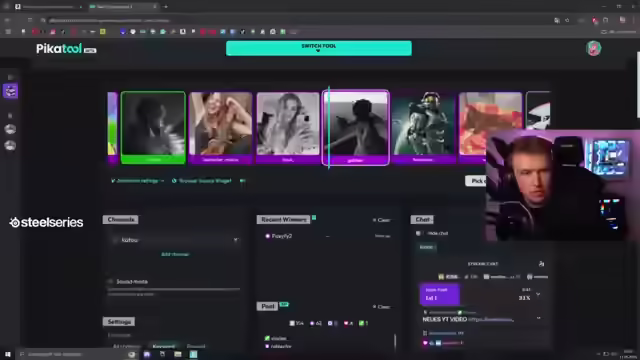Click the Add channel link
This screenshot has width=640, height=360.
coord(175,254)
